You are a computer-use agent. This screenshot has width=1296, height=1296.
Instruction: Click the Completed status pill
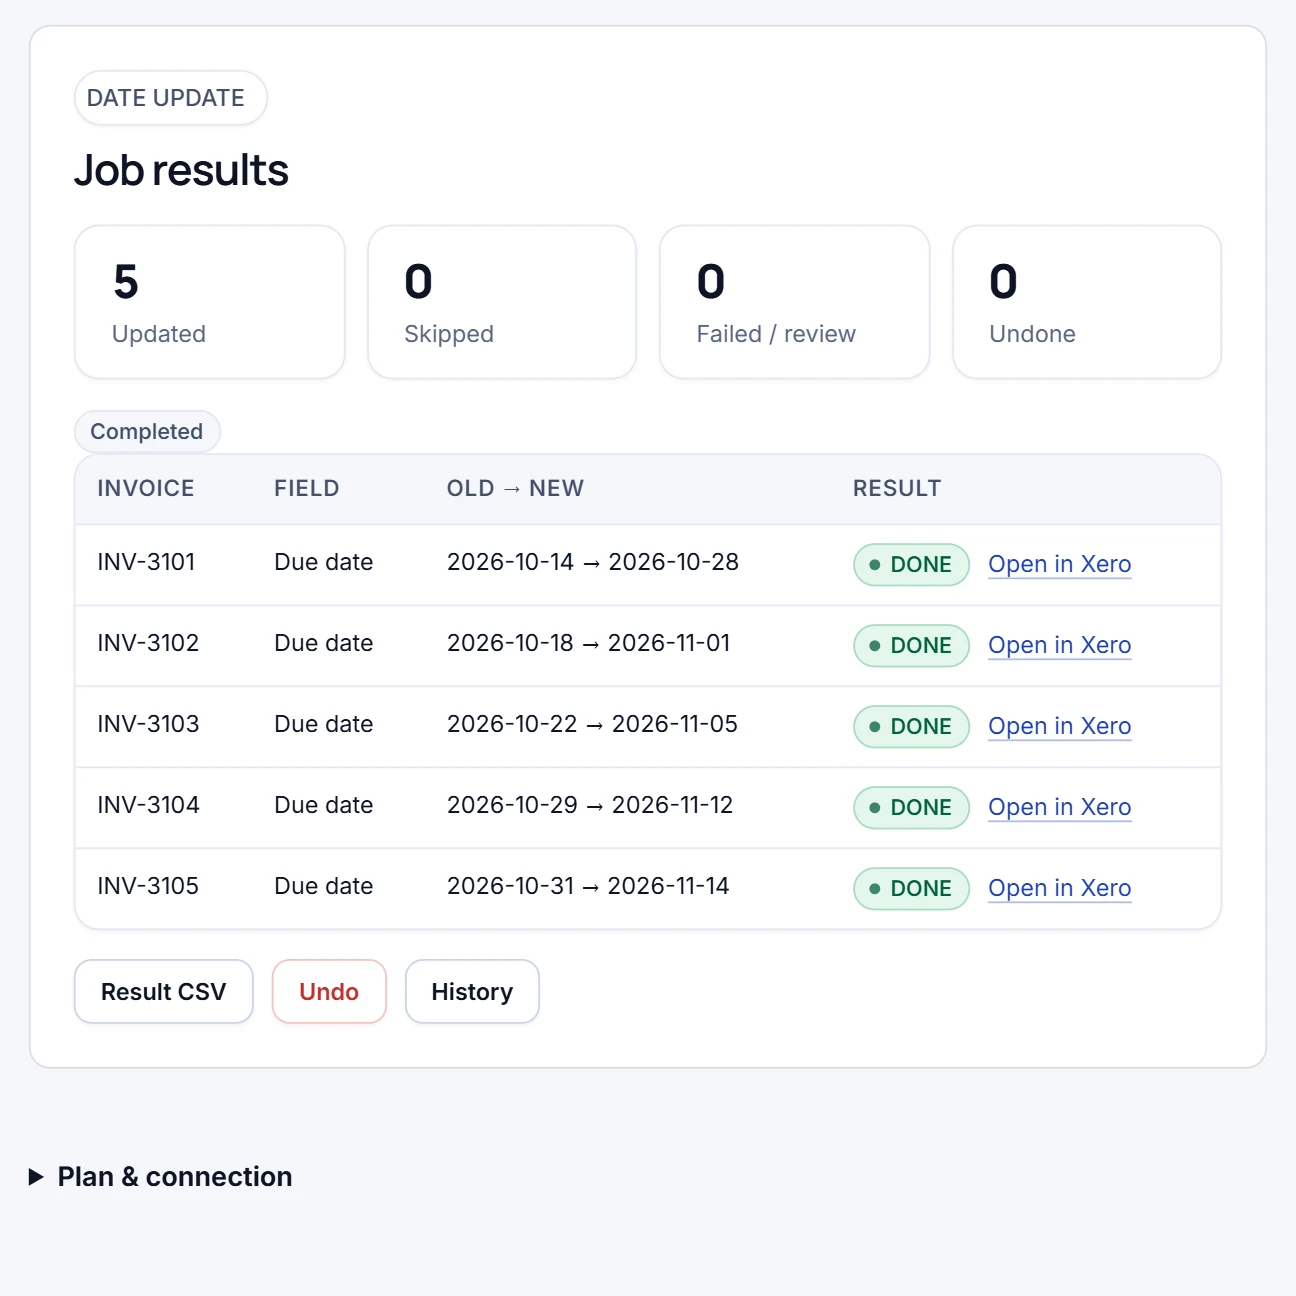pos(147,432)
